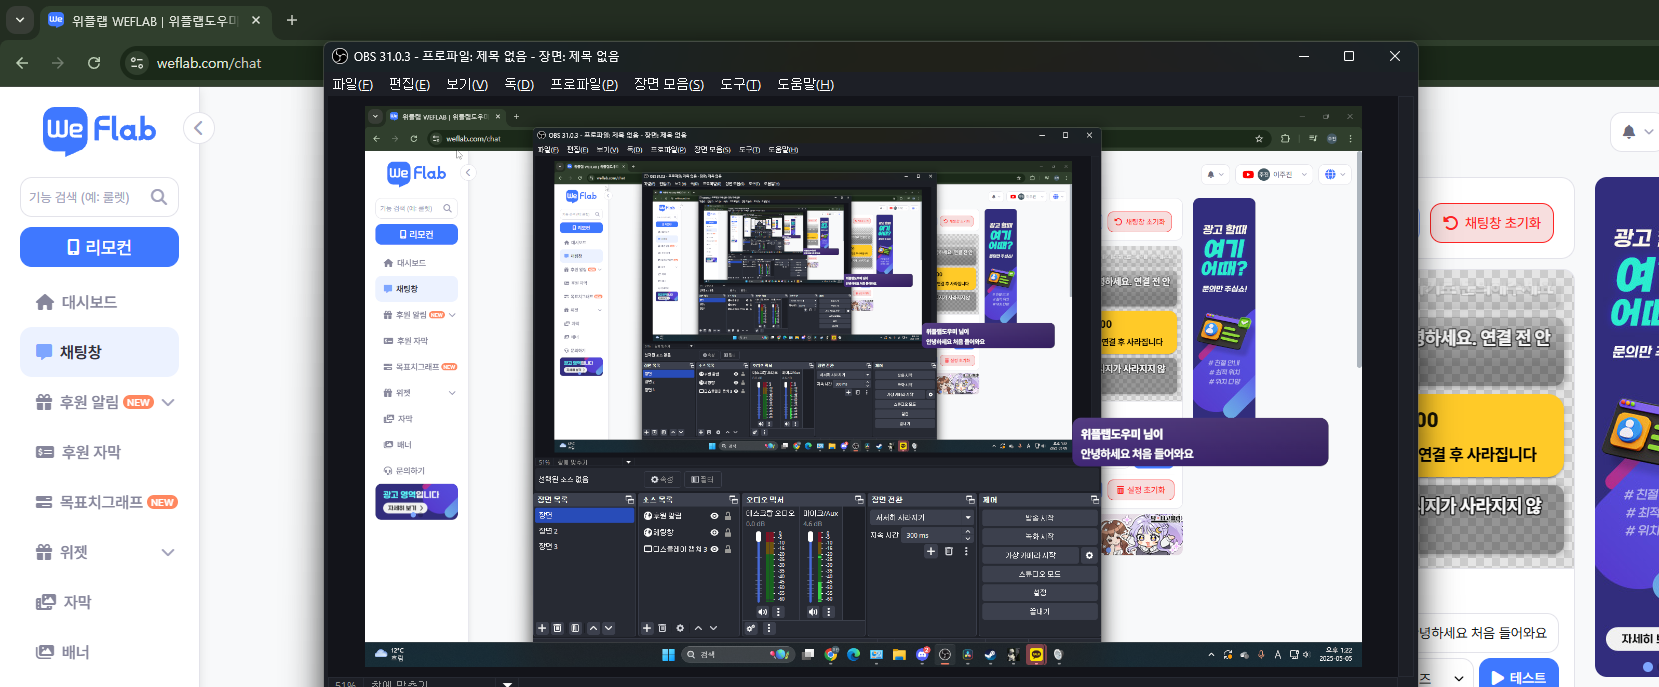Open the 도움말 menu in OBS
1659x687 pixels.
point(805,85)
